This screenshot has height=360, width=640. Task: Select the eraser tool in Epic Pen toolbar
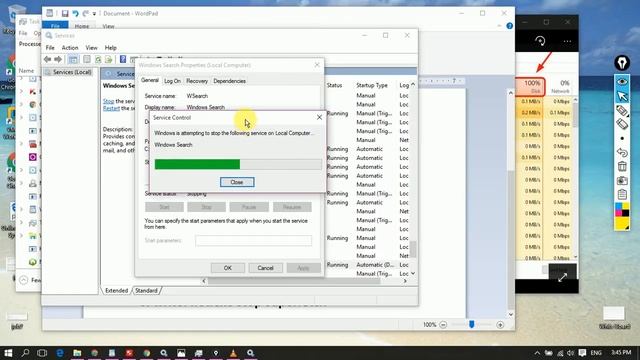click(x=622, y=124)
